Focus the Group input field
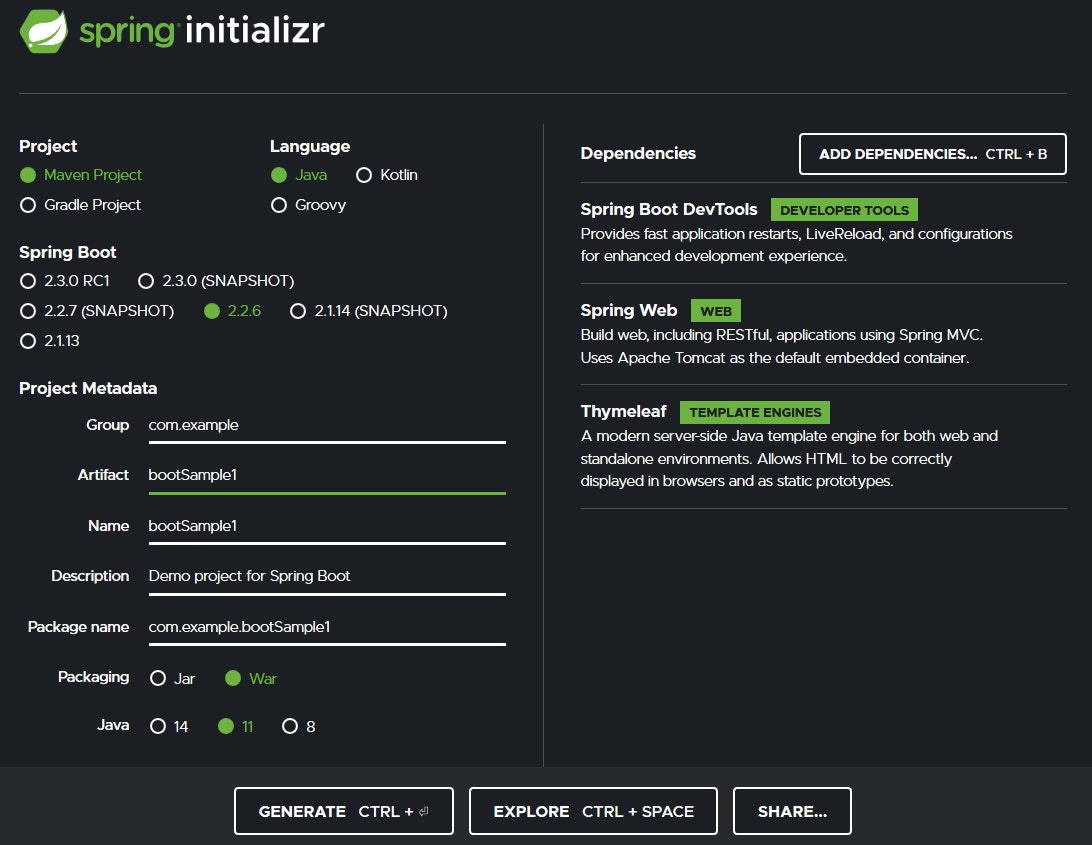The width and height of the screenshot is (1092, 845). point(327,426)
